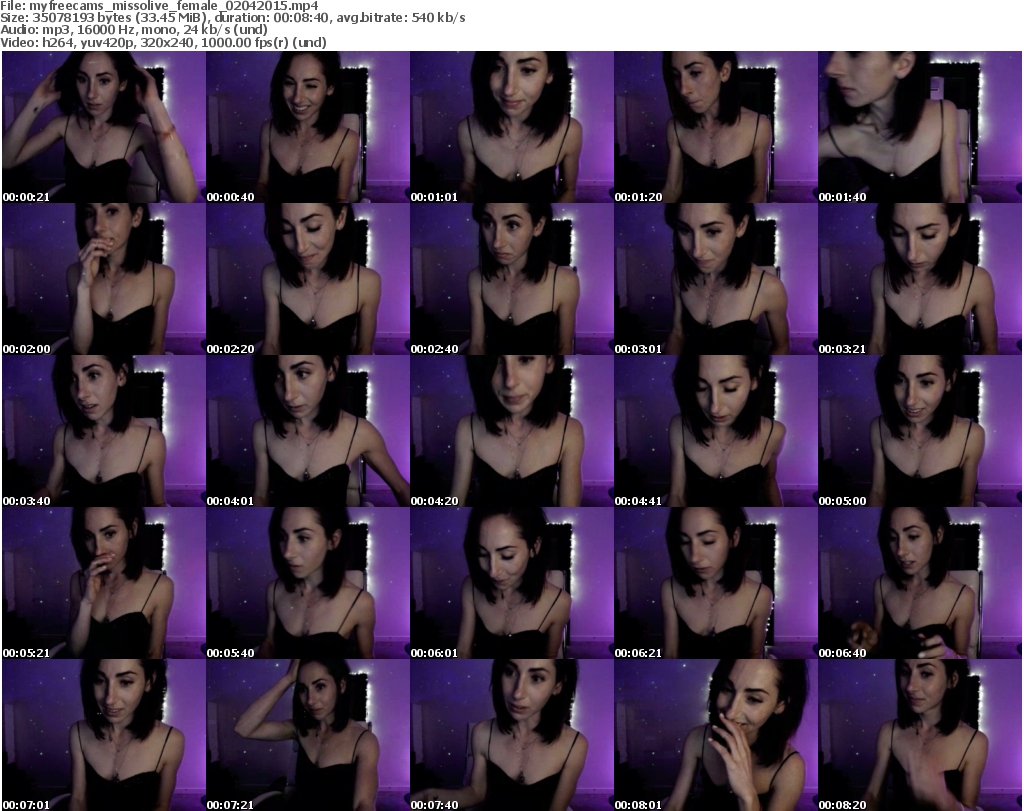Select the frame at 00:01:01
This screenshot has width=1024, height=811.
click(x=511, y=127)
